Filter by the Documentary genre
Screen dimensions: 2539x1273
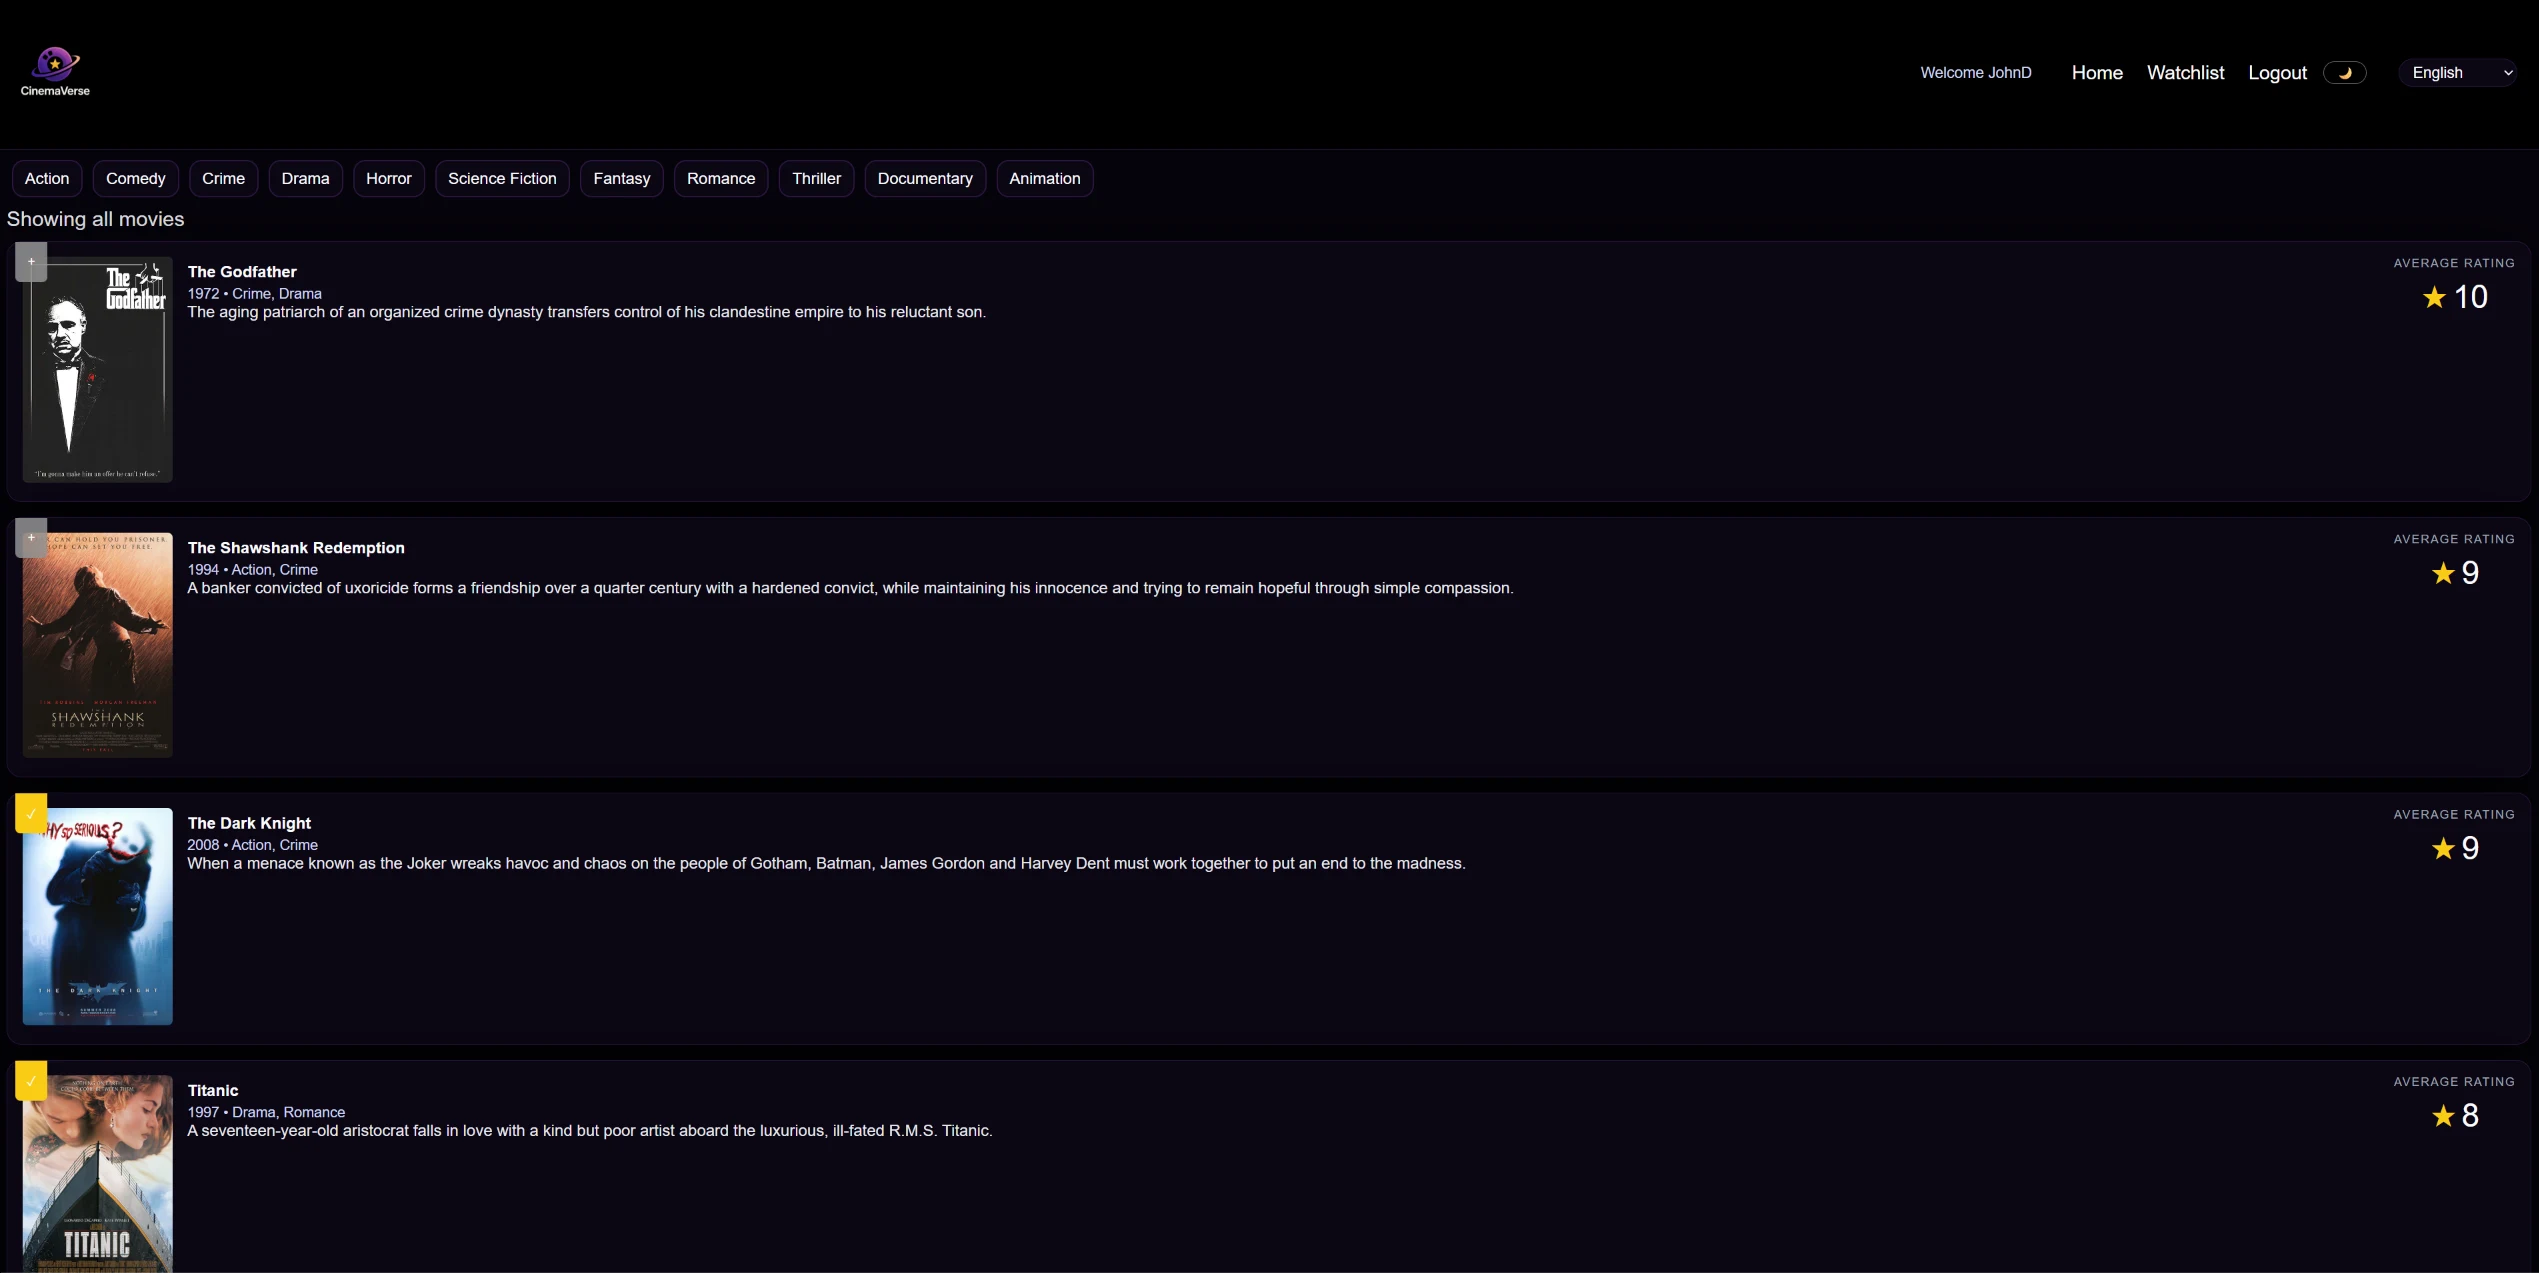[925, 179]
